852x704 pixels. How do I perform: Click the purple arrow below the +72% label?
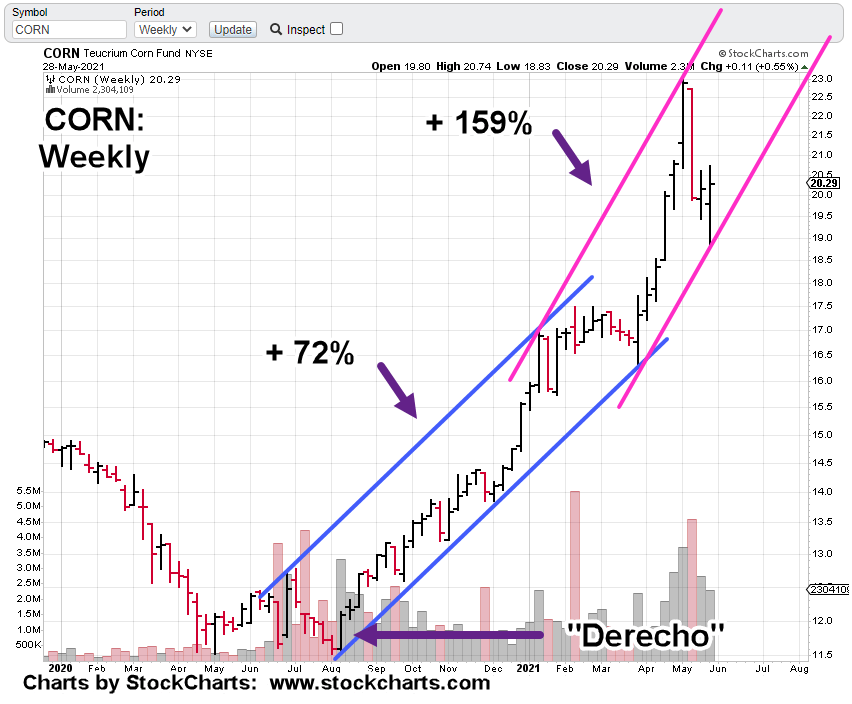pyautogui.click(x=397, y=389)
